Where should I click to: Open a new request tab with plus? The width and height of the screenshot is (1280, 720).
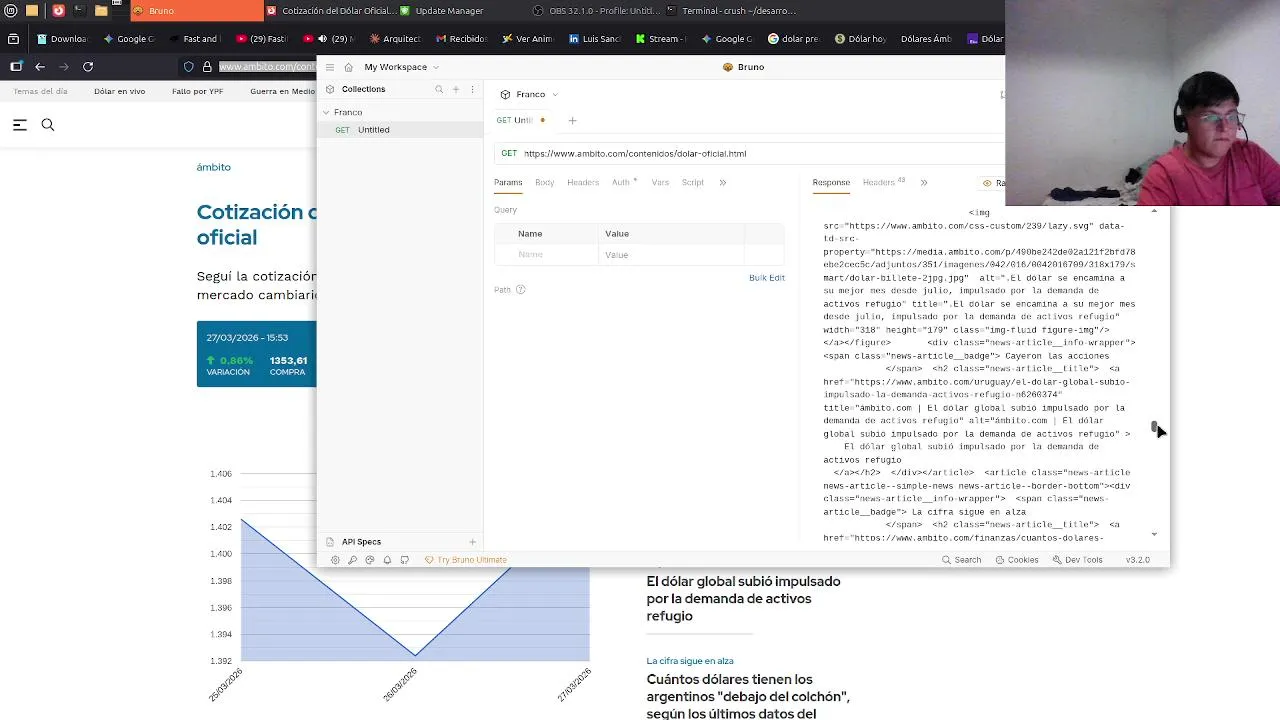(572, 120)
